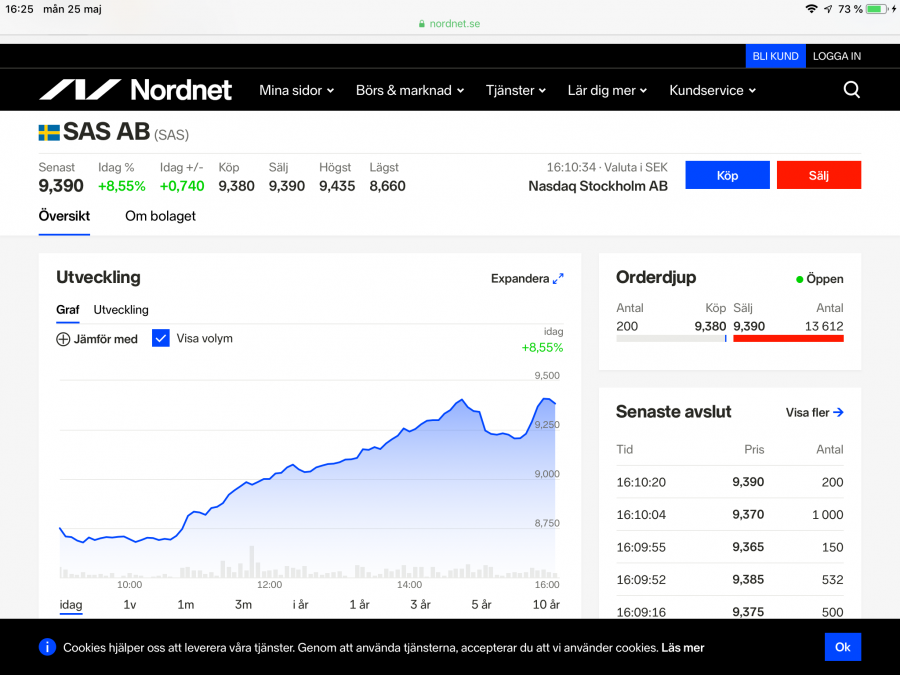Tap the battery icon in status bar
The height and width of the screenshot is (675, 900).
click(x=877, y=9)
